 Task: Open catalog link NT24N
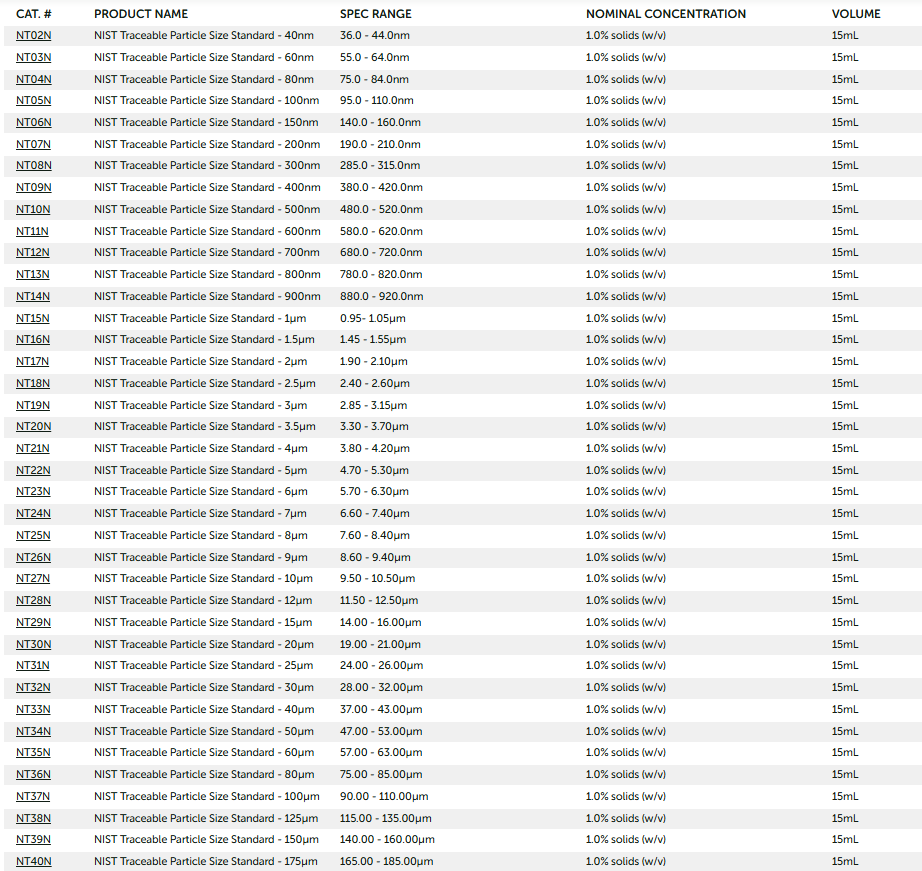(x=34, y=513)
